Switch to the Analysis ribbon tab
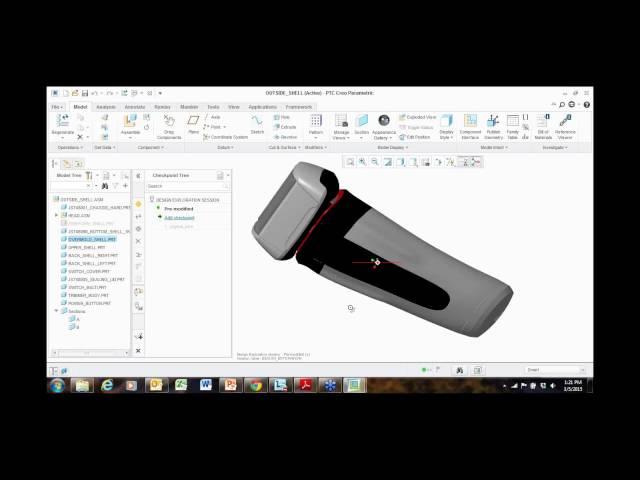The height and width of the screenshot is (480, 640). click(106, 106)
